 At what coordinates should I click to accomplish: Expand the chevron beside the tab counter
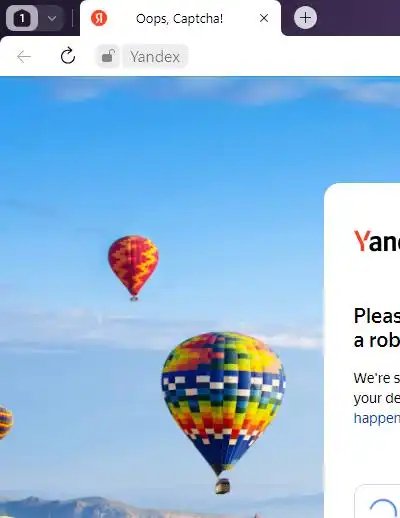52,18
